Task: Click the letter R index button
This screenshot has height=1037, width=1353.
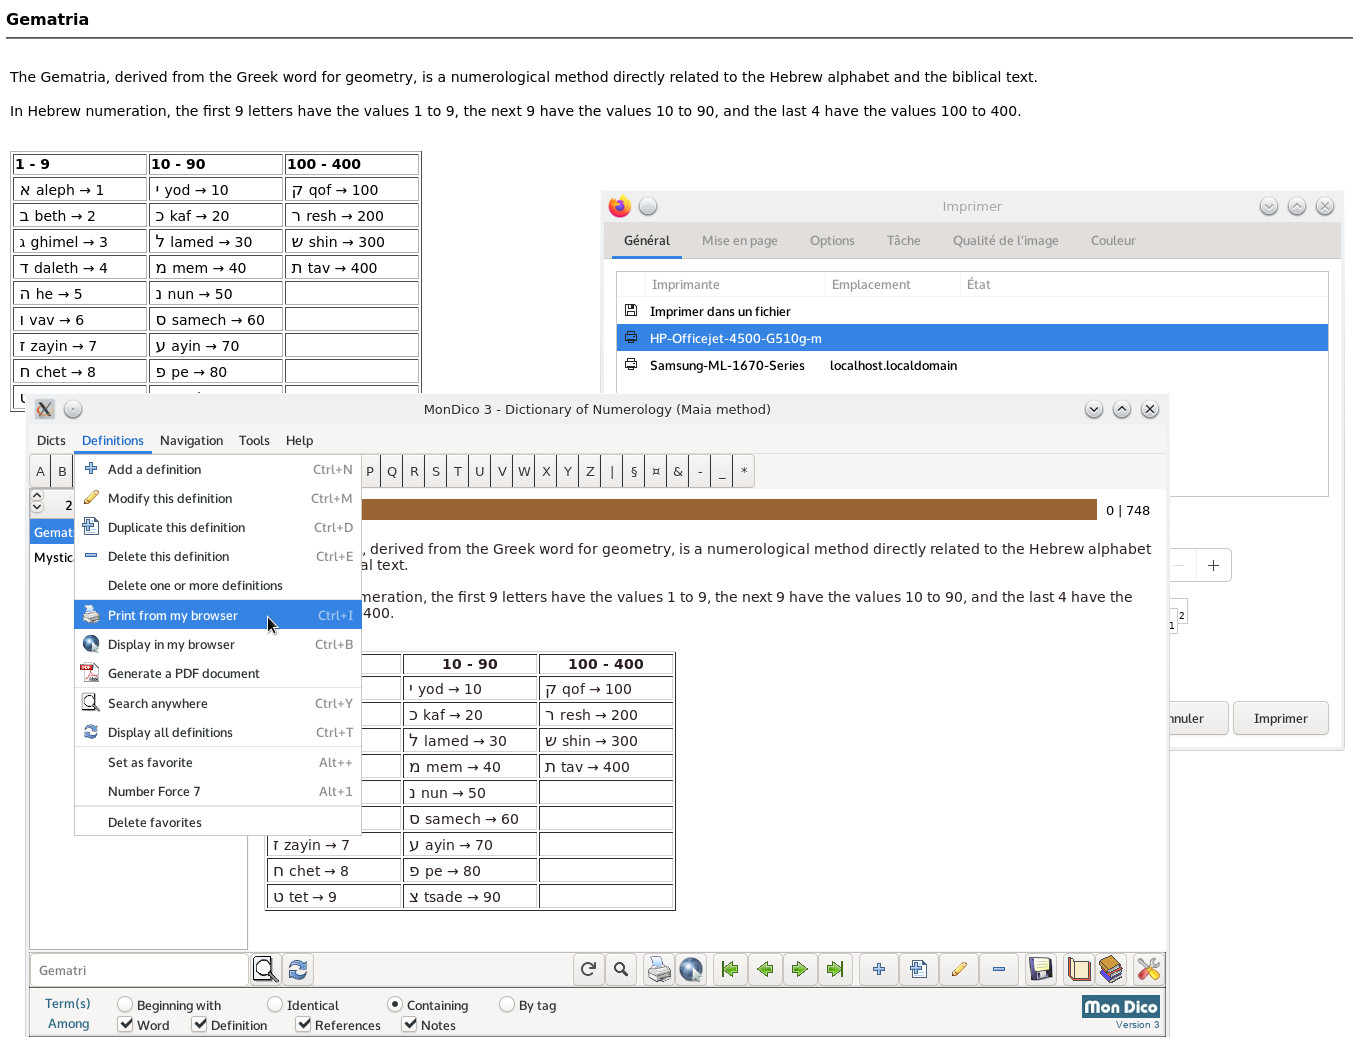Action: [x=414, y=472]
